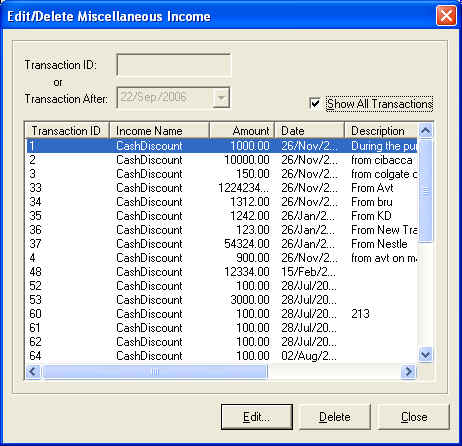Click the vertical scrollbar thumb
Viewport: 462px width, 446px height.
pos(425,191)
